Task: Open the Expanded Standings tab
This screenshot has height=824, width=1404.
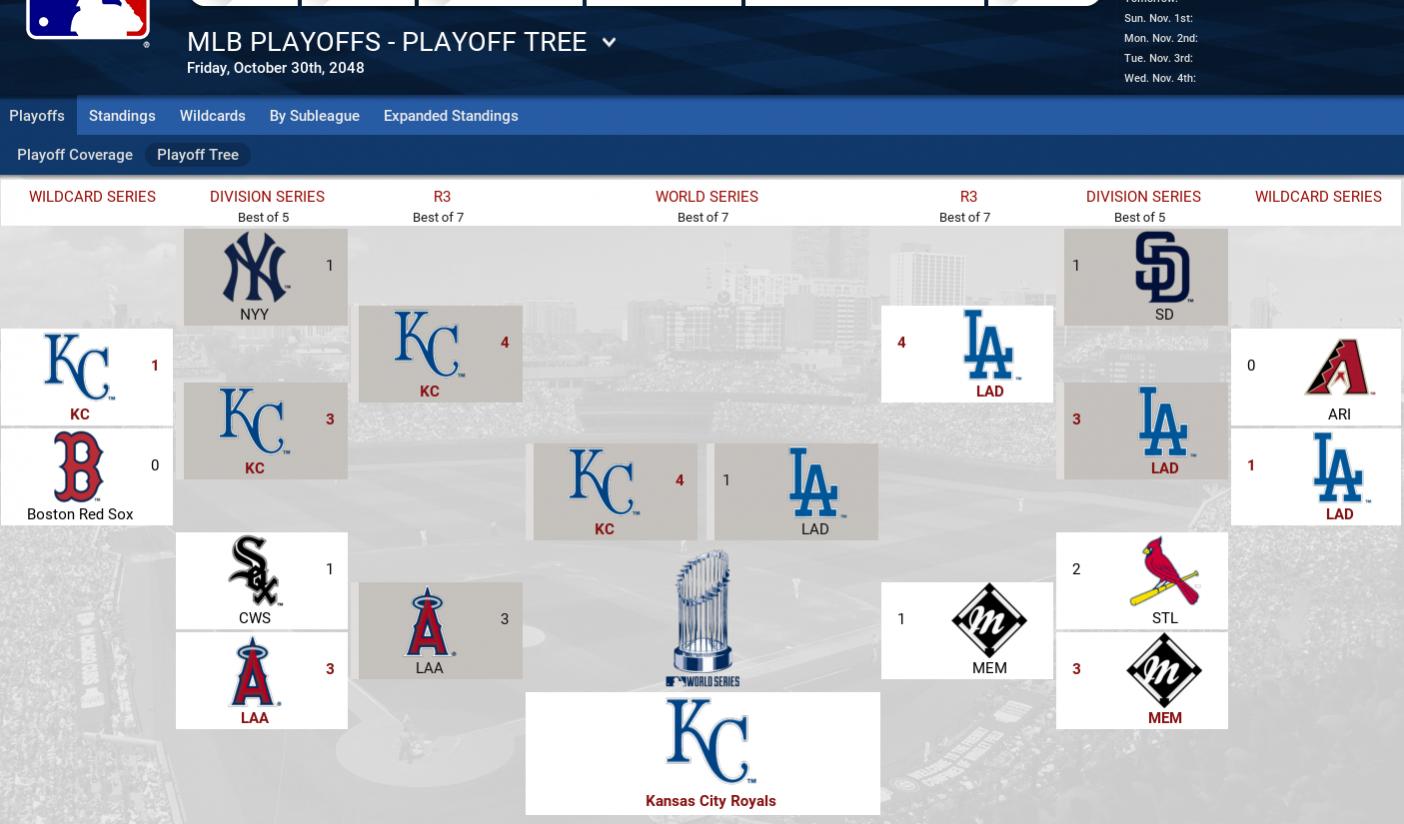Action: click(450, 116)
